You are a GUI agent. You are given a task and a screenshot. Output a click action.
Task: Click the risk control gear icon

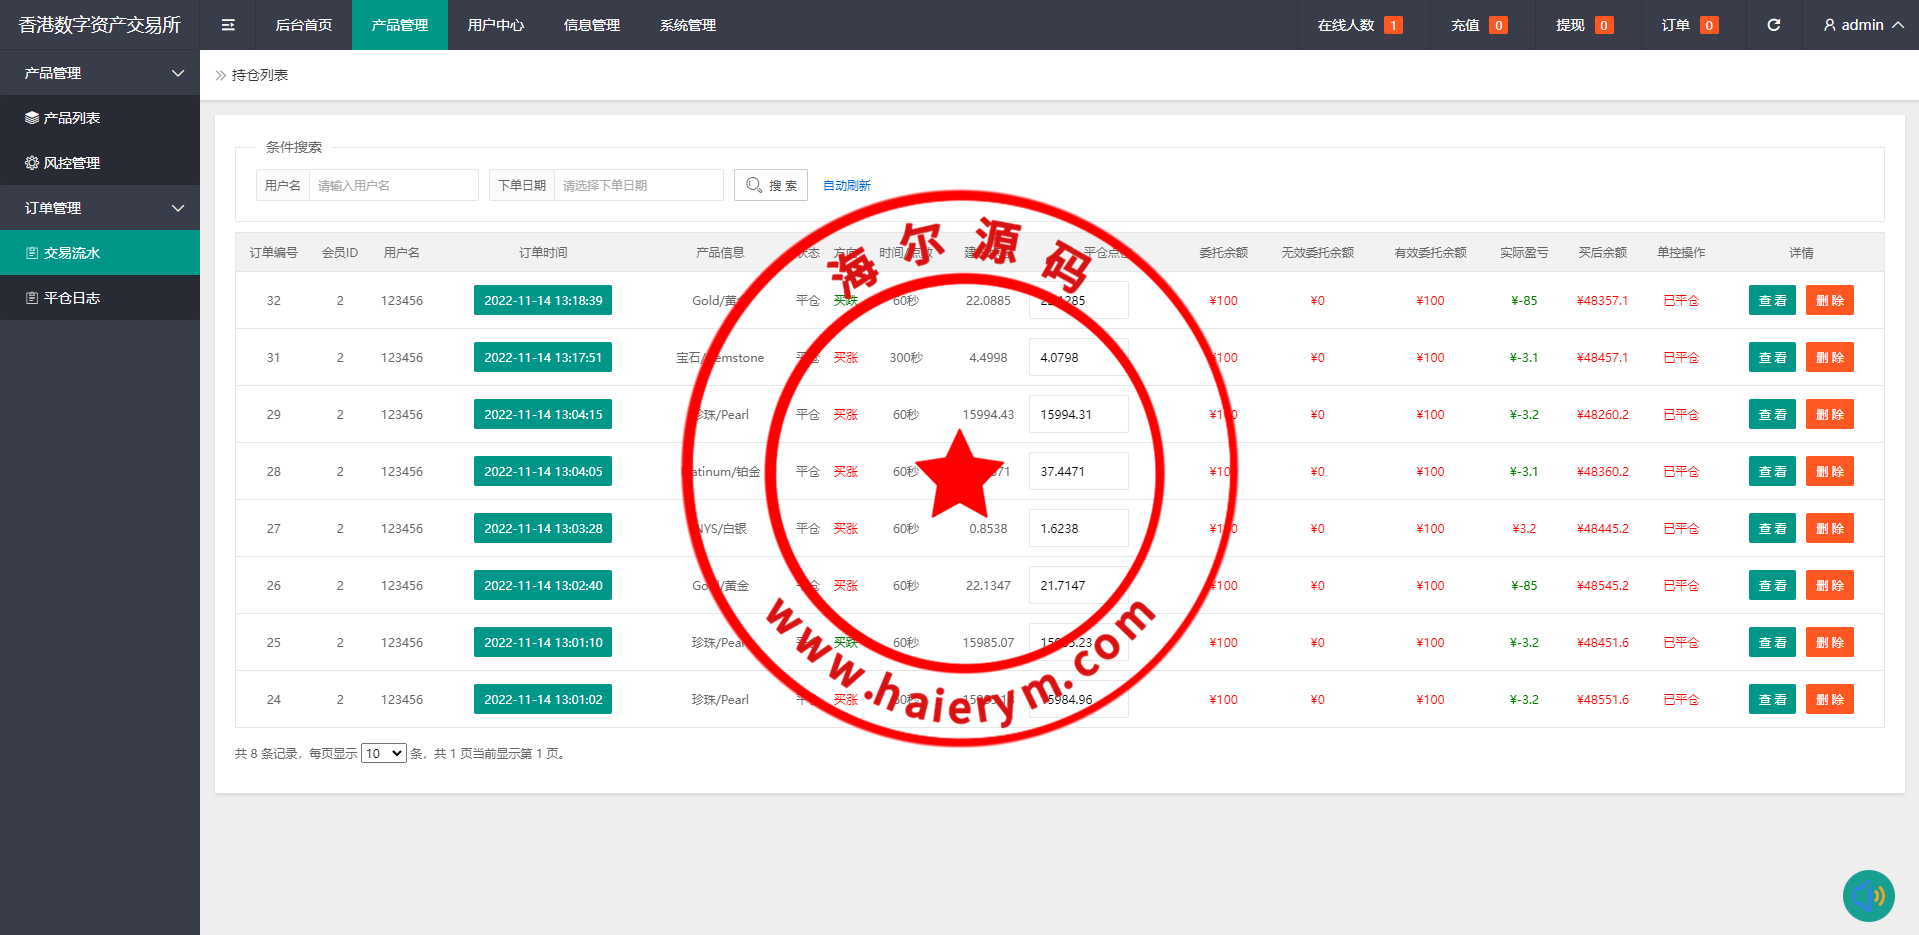(32, 163)
